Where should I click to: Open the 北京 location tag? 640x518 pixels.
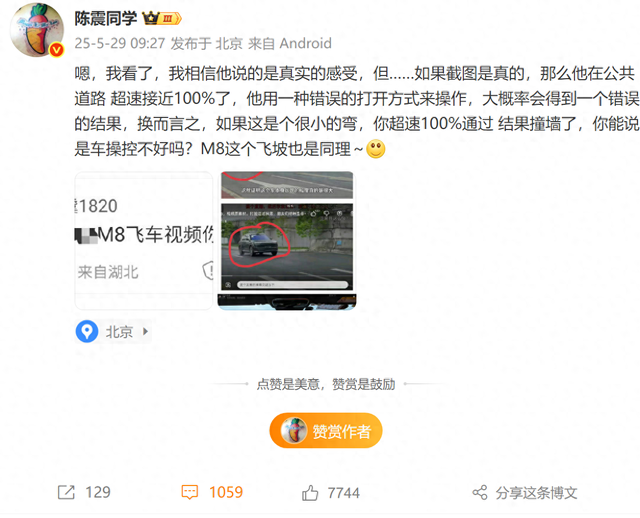tap(113, 331)
